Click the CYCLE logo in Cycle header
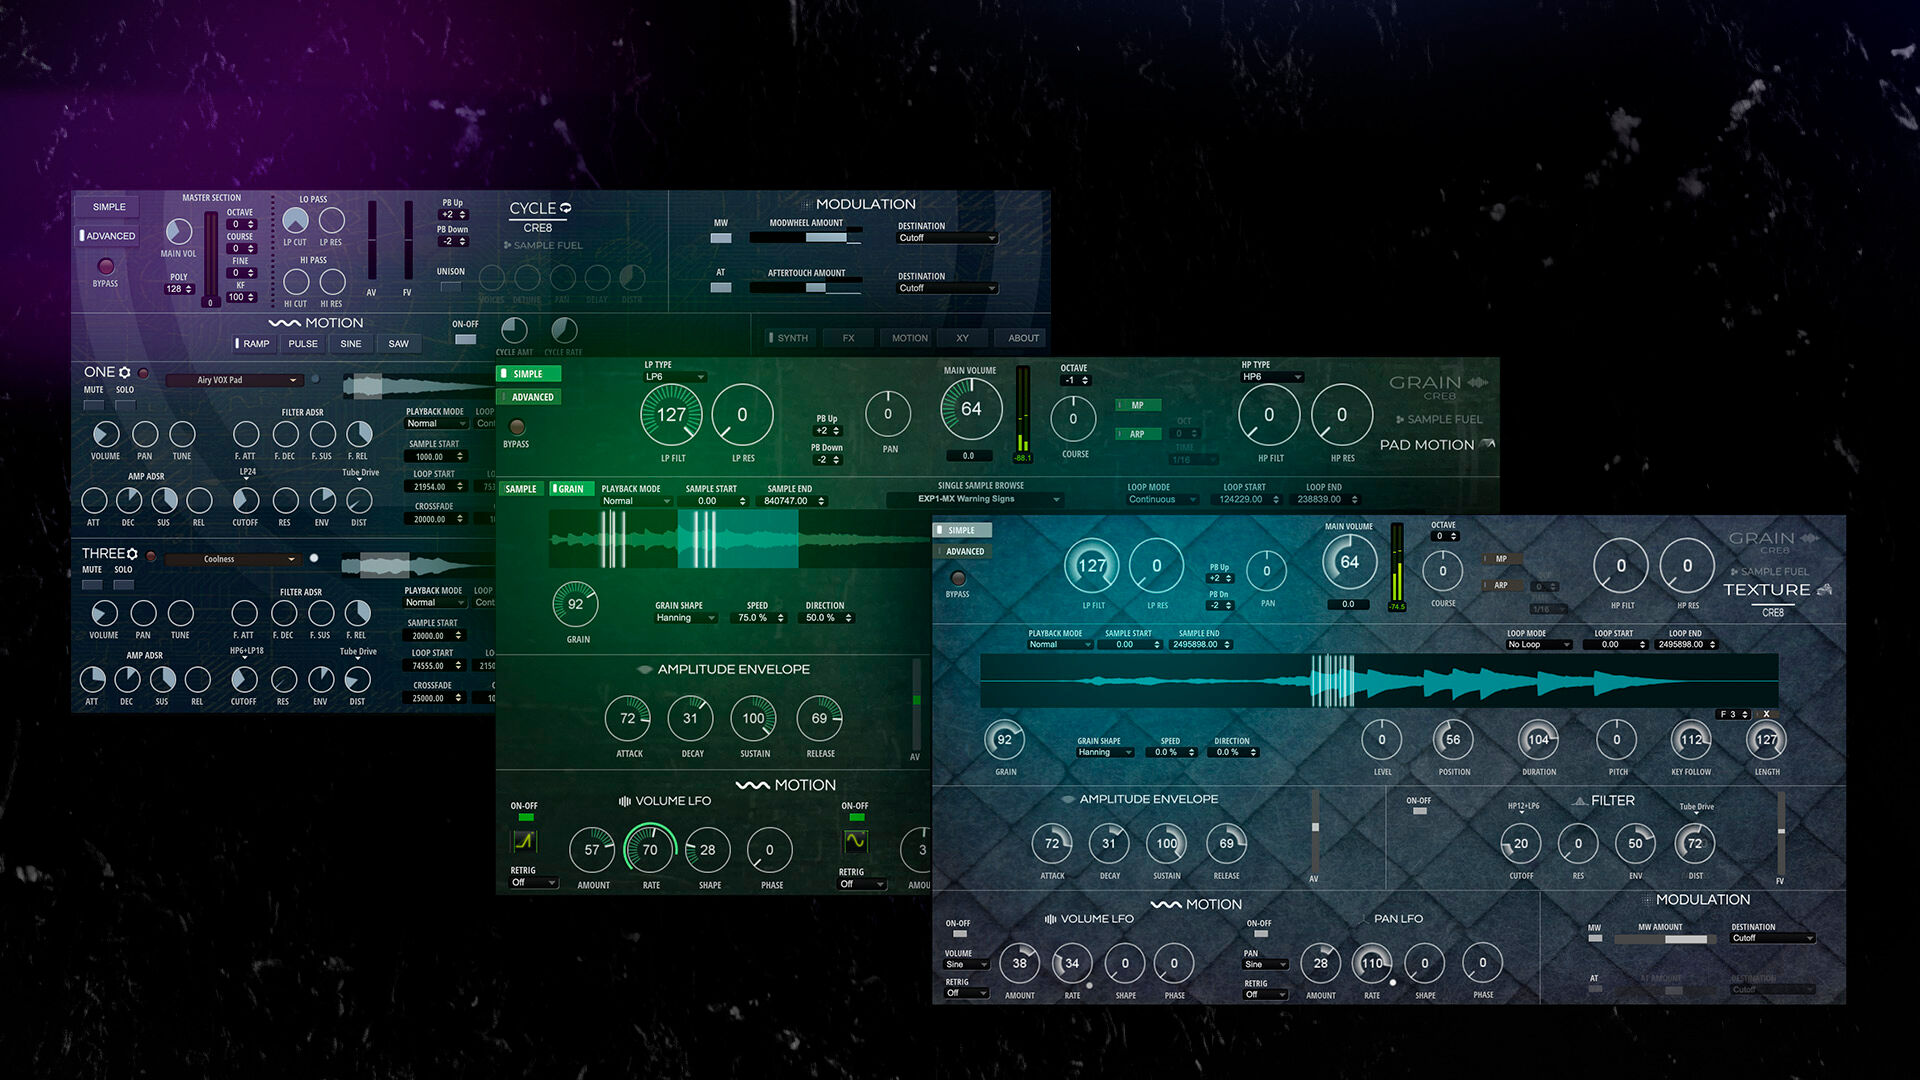Screen dimensions: 1920x1080 tap(540, 208)
